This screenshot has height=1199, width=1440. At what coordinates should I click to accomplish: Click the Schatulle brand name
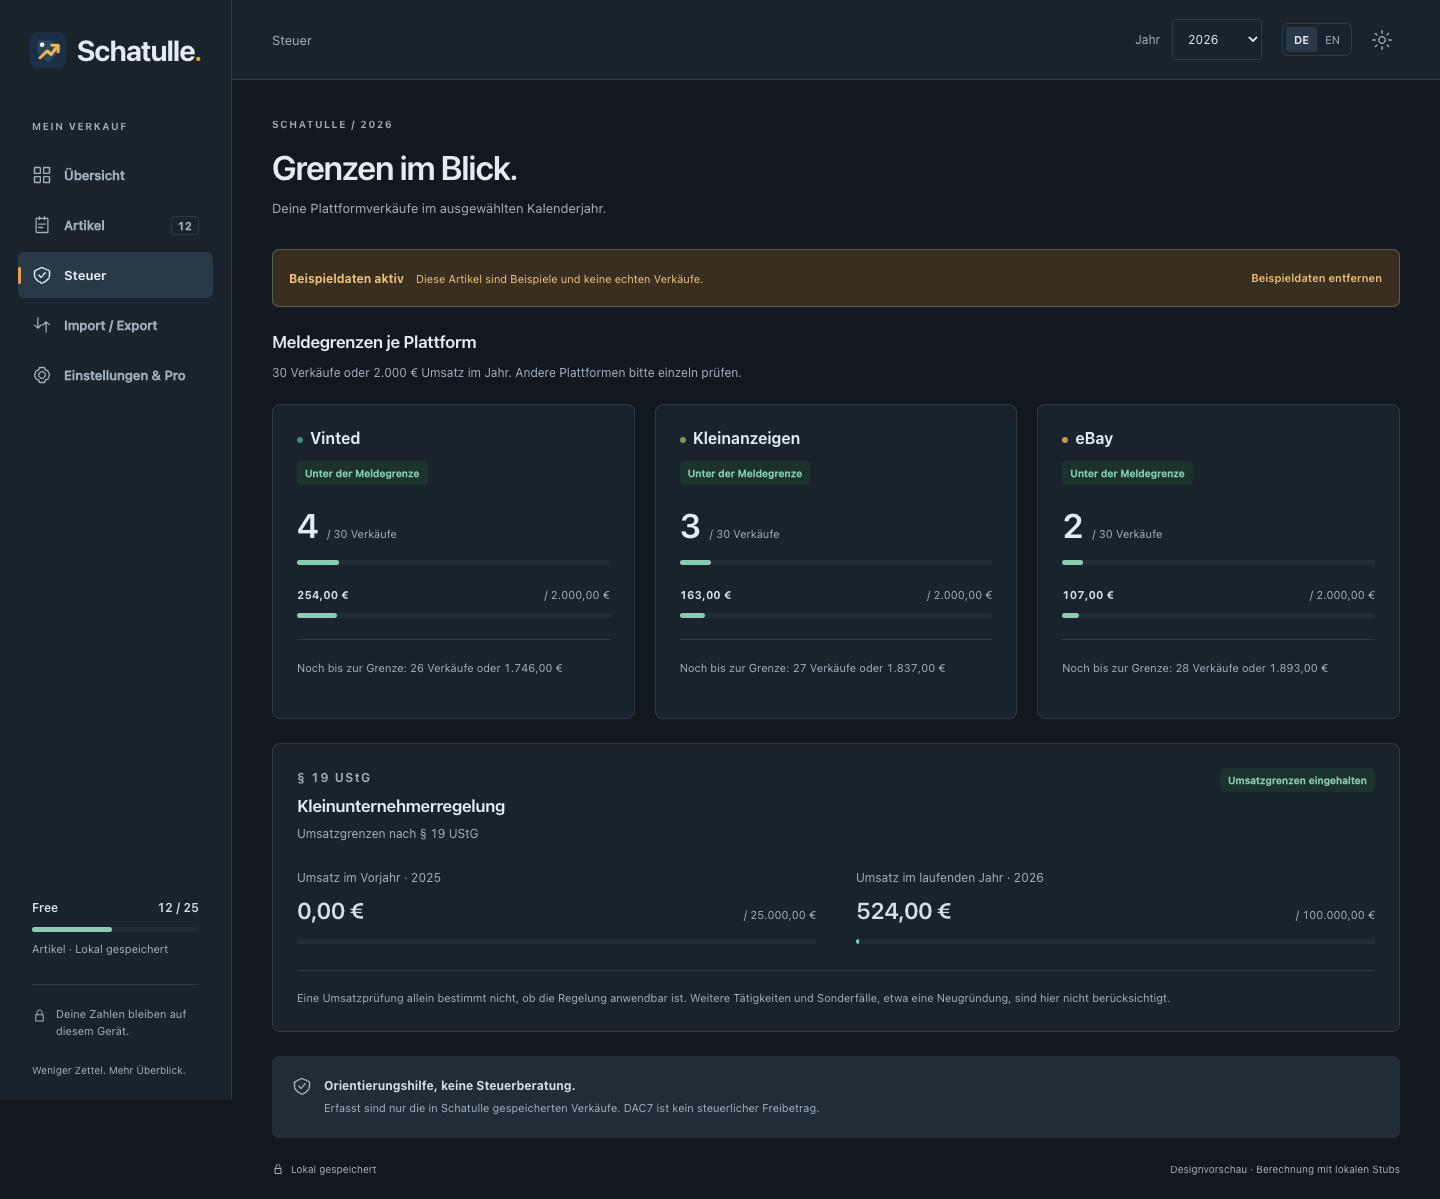(x=138, y=51)
